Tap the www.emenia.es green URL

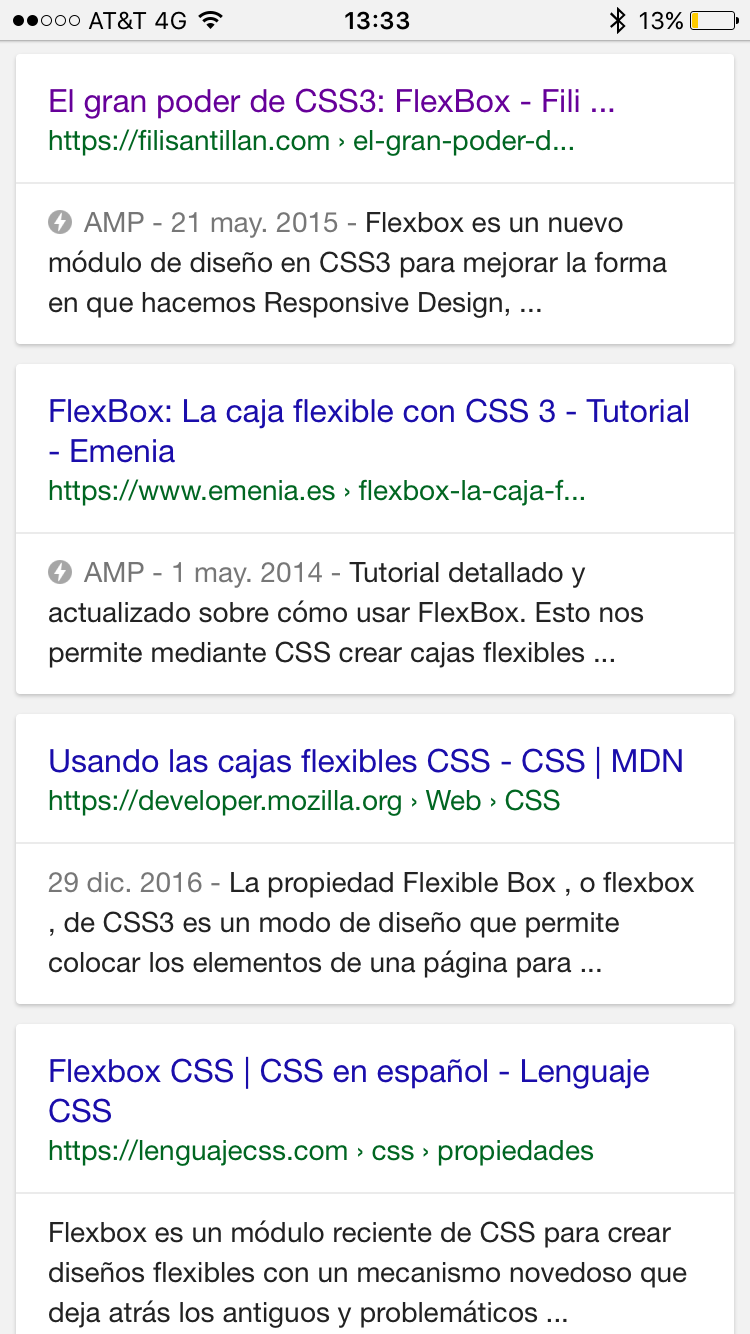(x=317, y=491)
